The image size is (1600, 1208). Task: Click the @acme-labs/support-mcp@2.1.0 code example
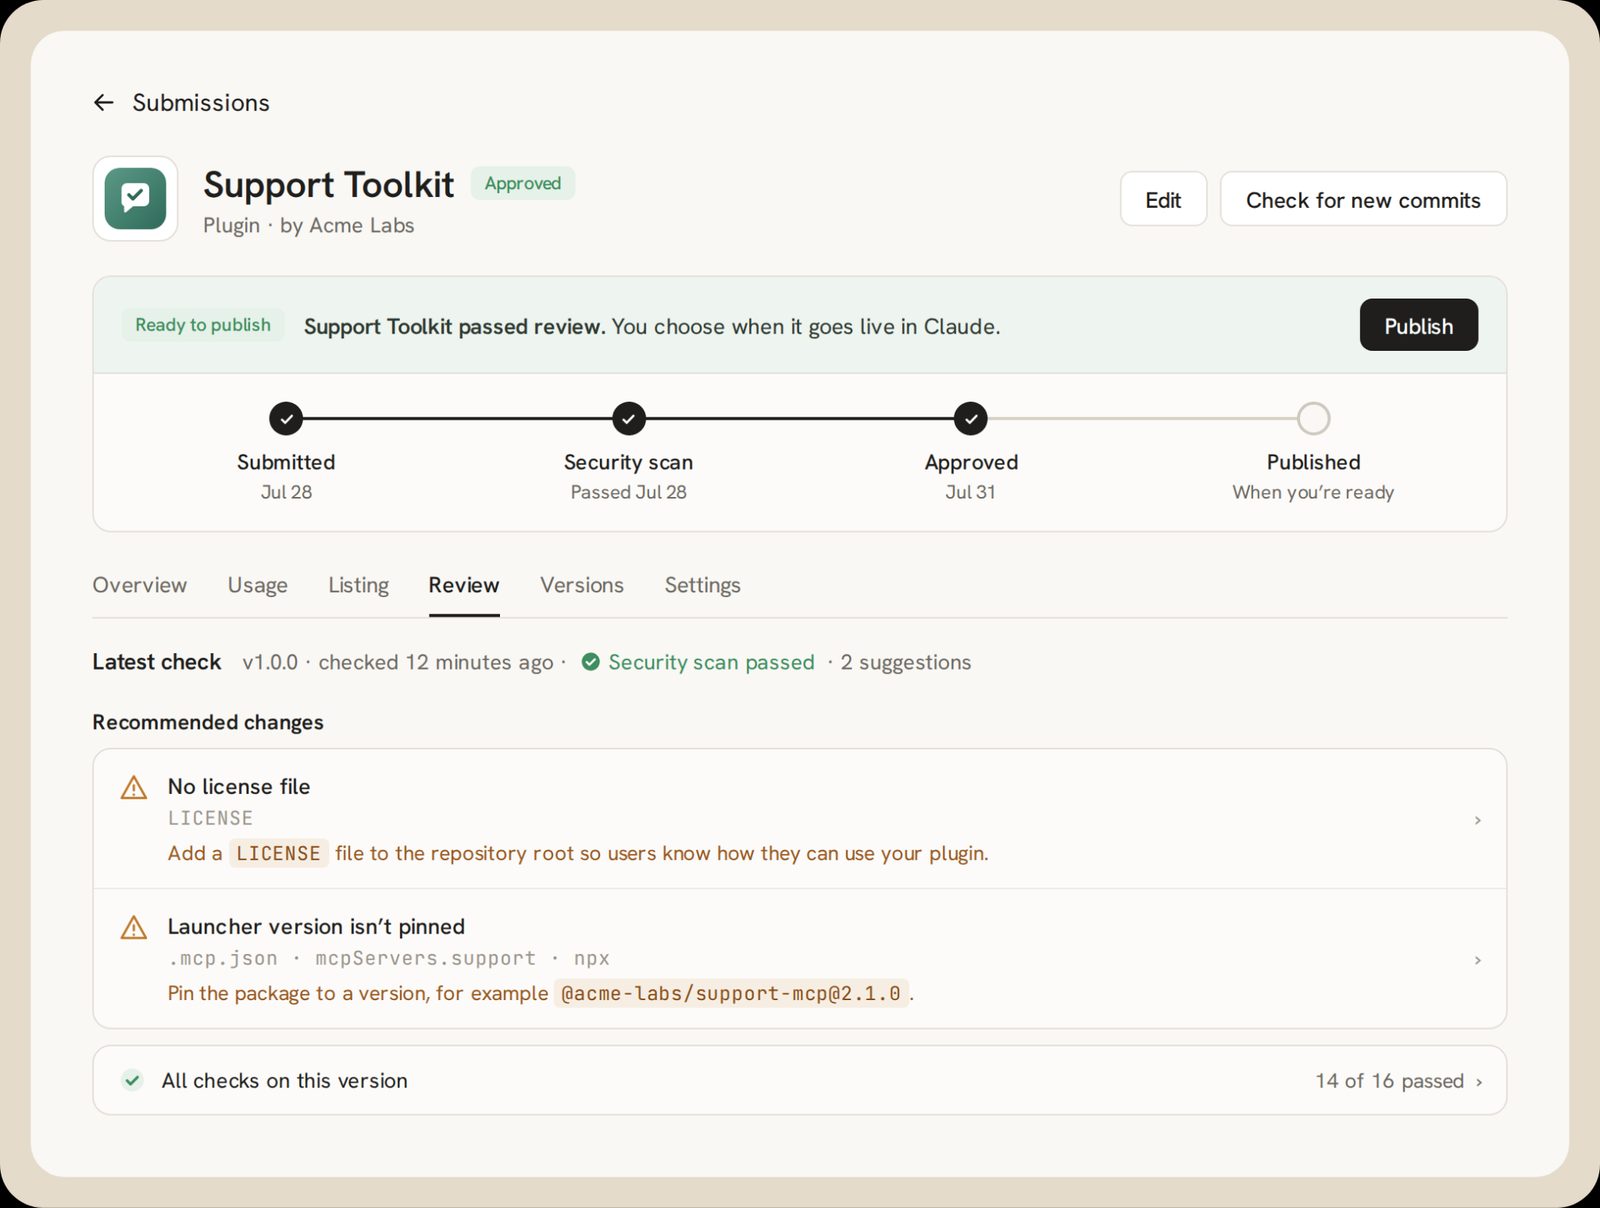pos(731,993)
